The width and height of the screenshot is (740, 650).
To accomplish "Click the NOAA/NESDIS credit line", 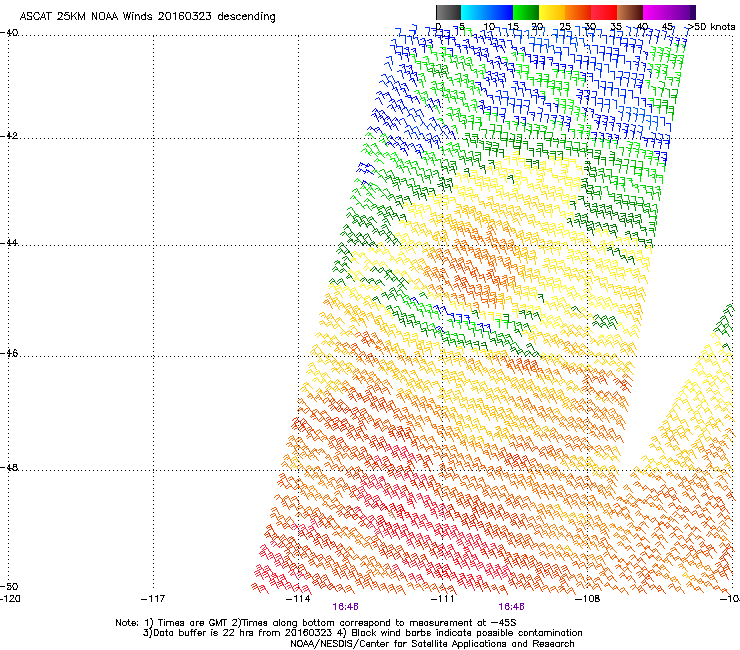I will 432,644.
